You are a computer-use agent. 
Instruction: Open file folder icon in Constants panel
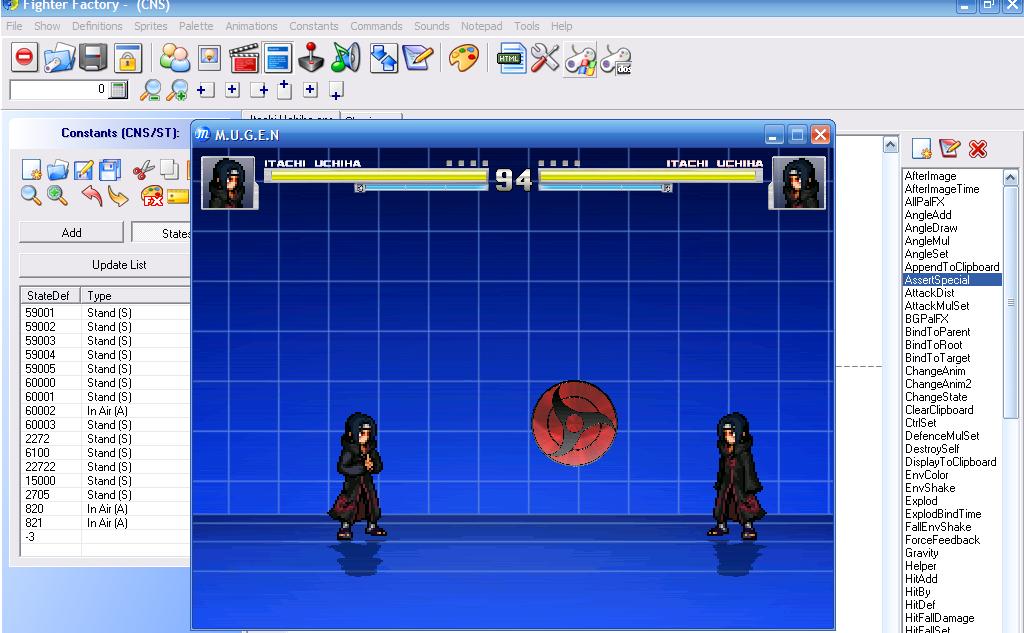click(x=57, y=170)
